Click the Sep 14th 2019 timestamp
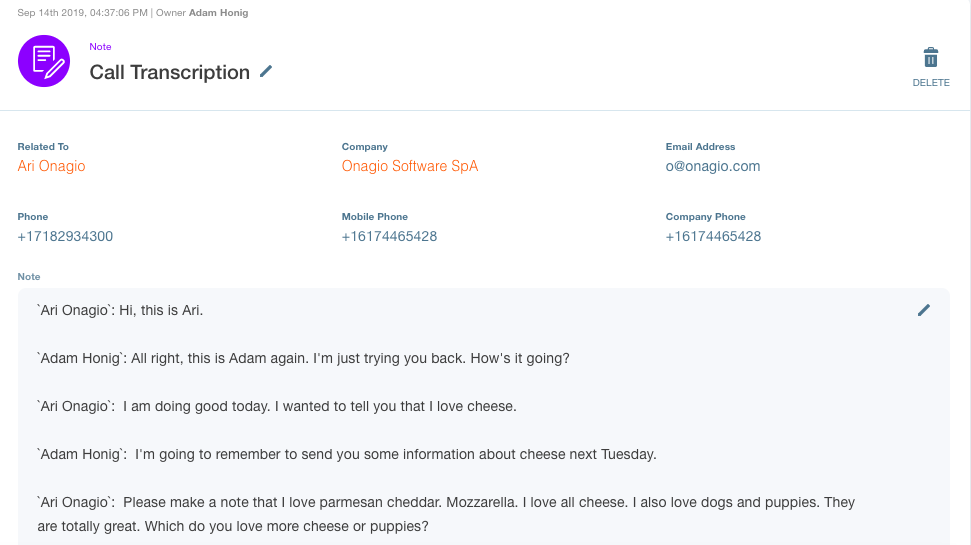This screenshot has height=545, width=971. pyautogui.click(x=82, y=12)
